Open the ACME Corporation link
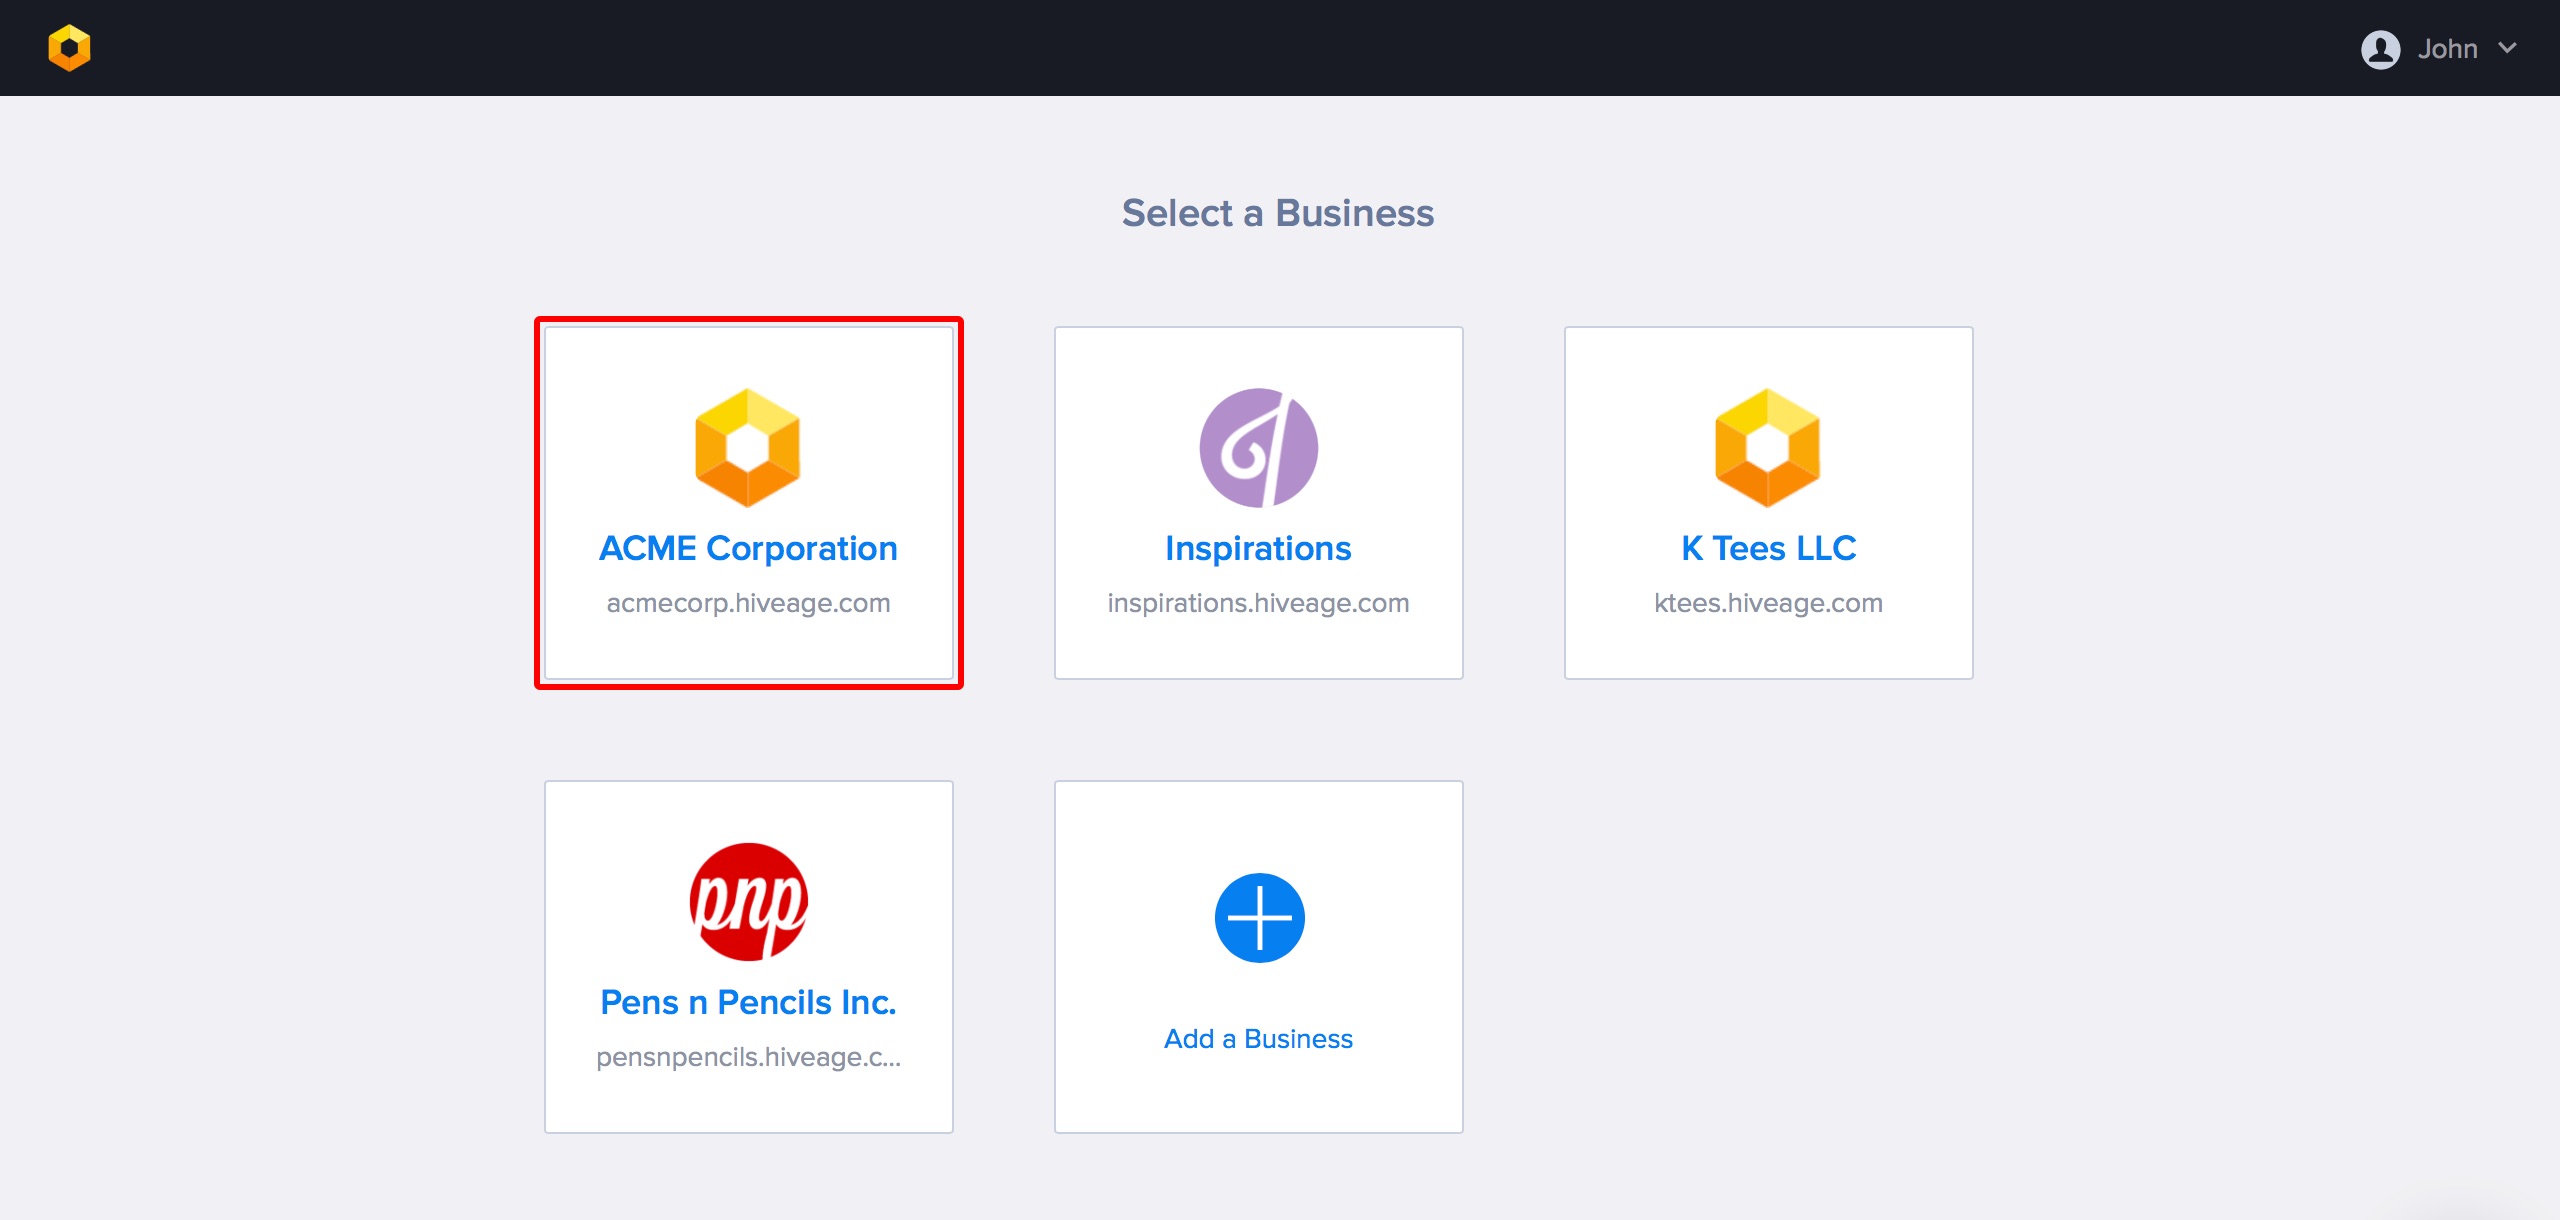 click(x=748, y=548)
